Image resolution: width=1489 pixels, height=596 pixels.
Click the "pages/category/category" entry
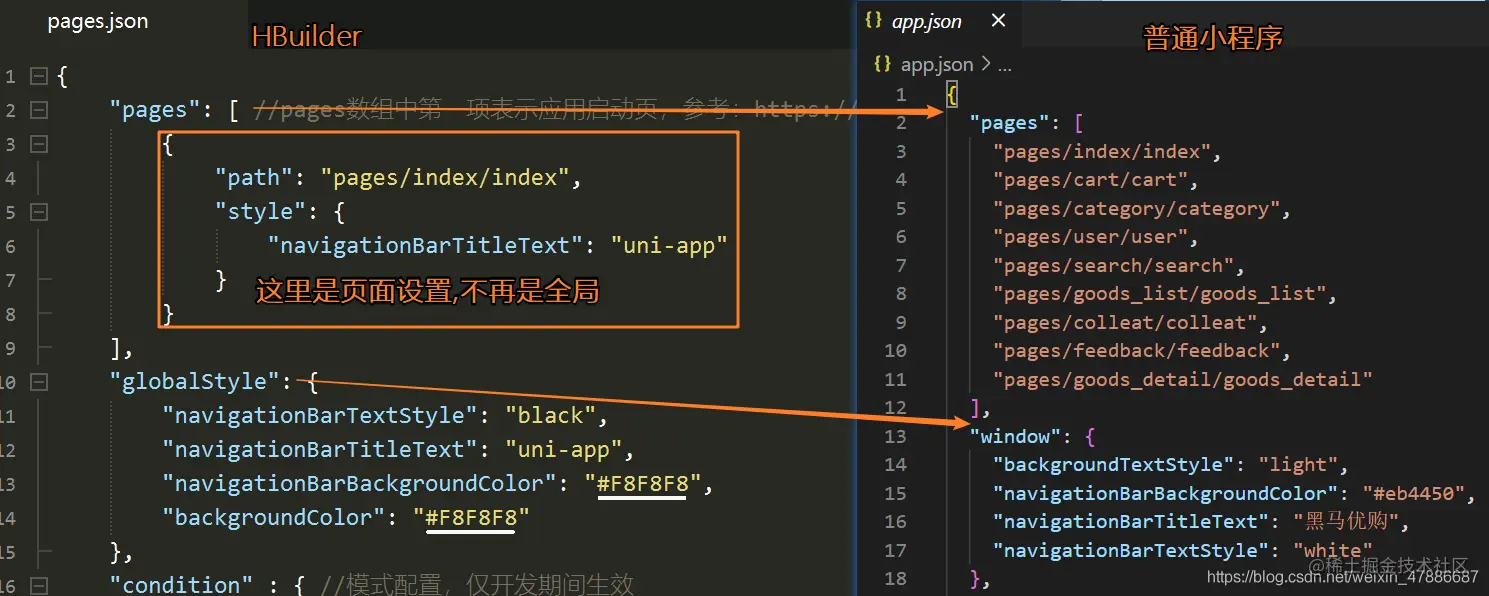click(1137, 209)
